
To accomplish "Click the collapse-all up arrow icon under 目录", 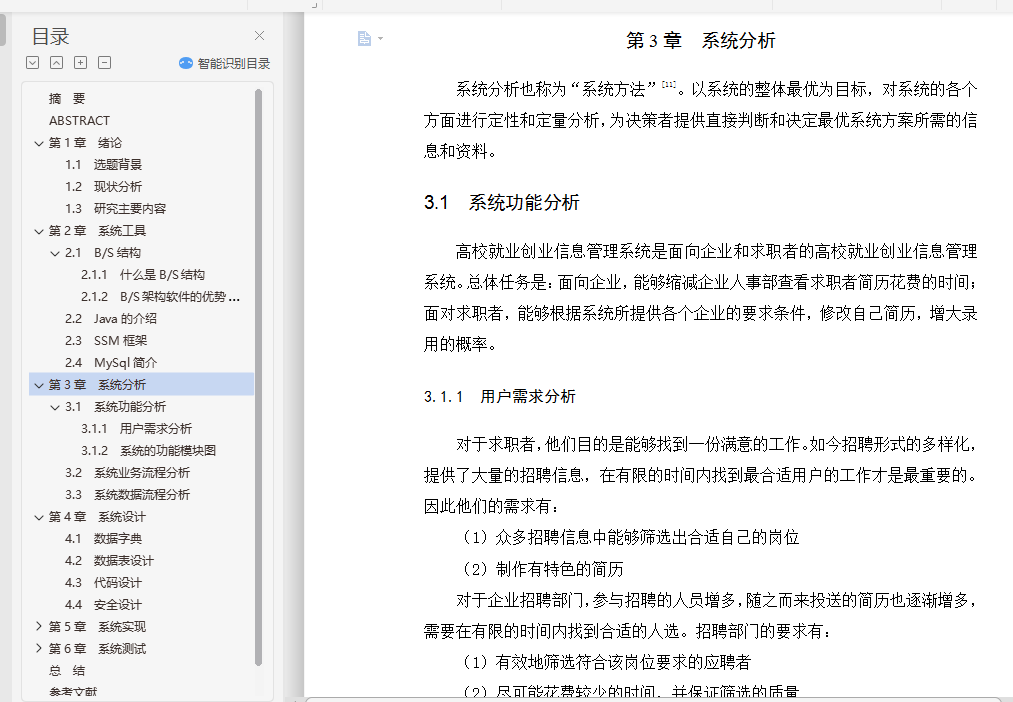I will point(57,63).
